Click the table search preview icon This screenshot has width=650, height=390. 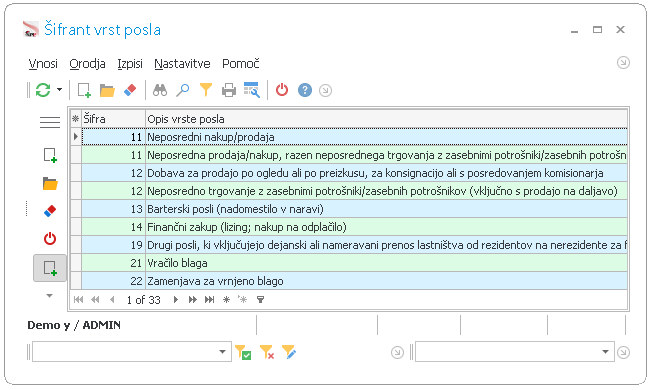(252, 90)
